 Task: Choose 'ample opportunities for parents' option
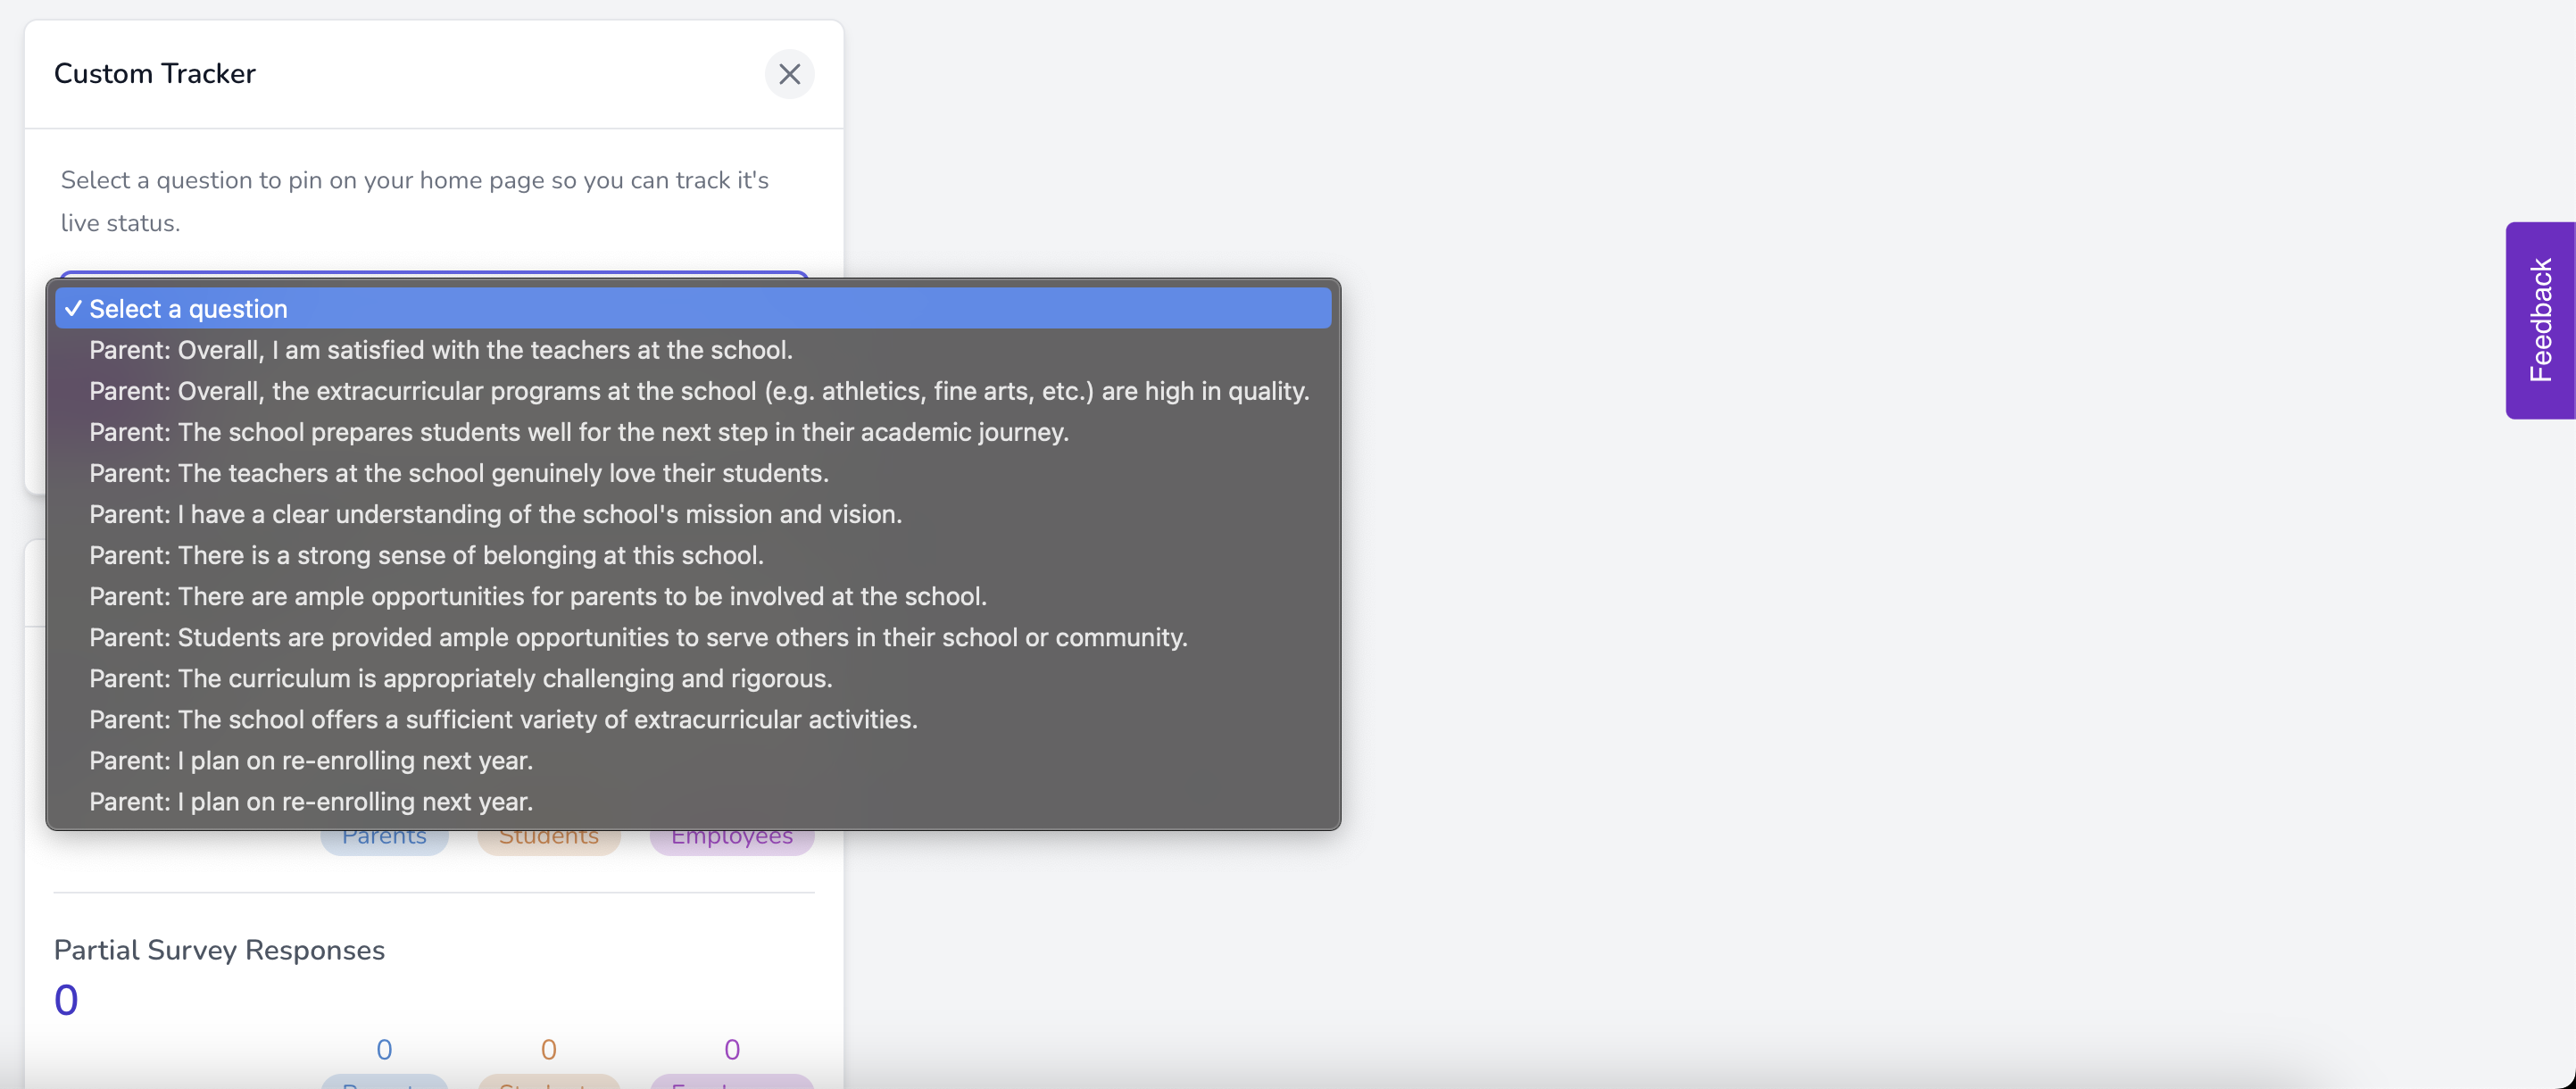537,596
